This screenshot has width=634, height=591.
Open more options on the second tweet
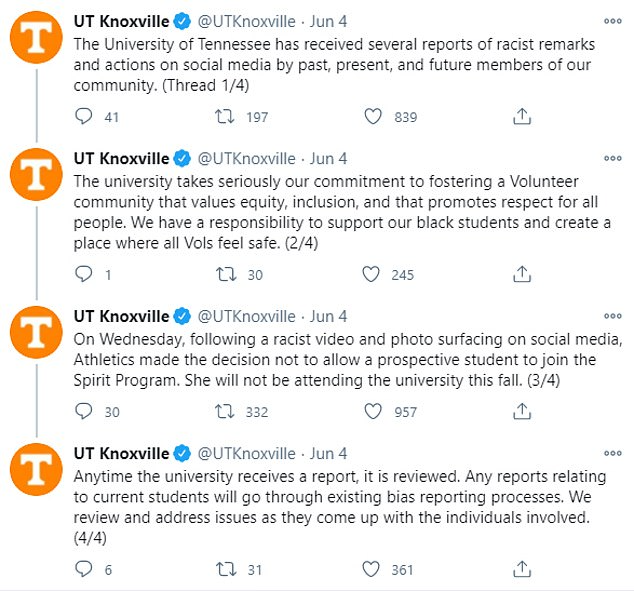click(613, 158)
